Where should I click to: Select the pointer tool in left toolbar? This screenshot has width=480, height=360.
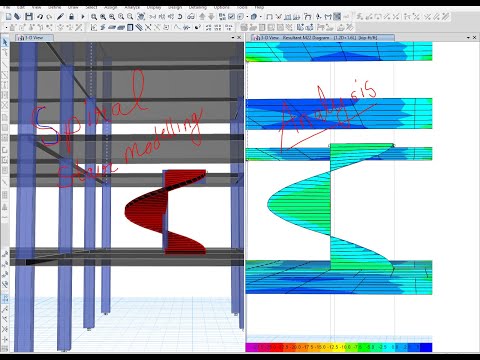(5, 42)
